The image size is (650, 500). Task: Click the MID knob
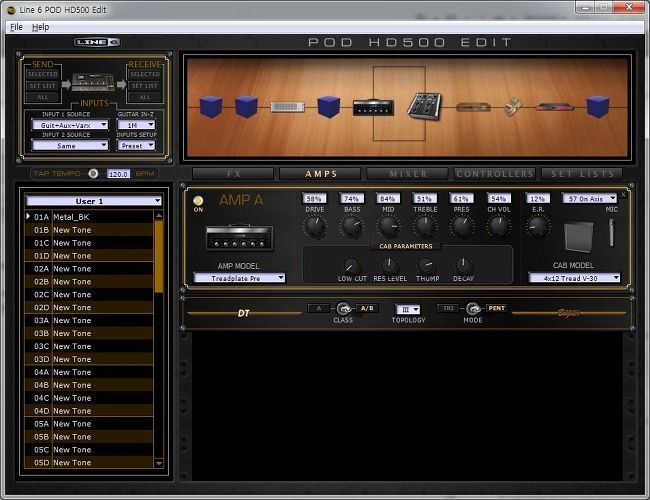coord(388,227)
